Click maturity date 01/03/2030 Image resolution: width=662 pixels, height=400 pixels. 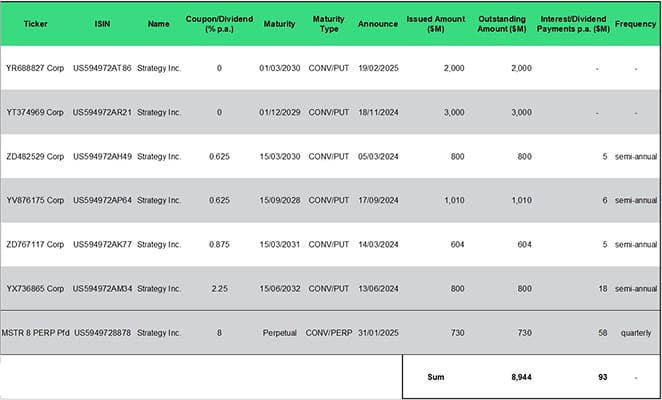(279, 68)
